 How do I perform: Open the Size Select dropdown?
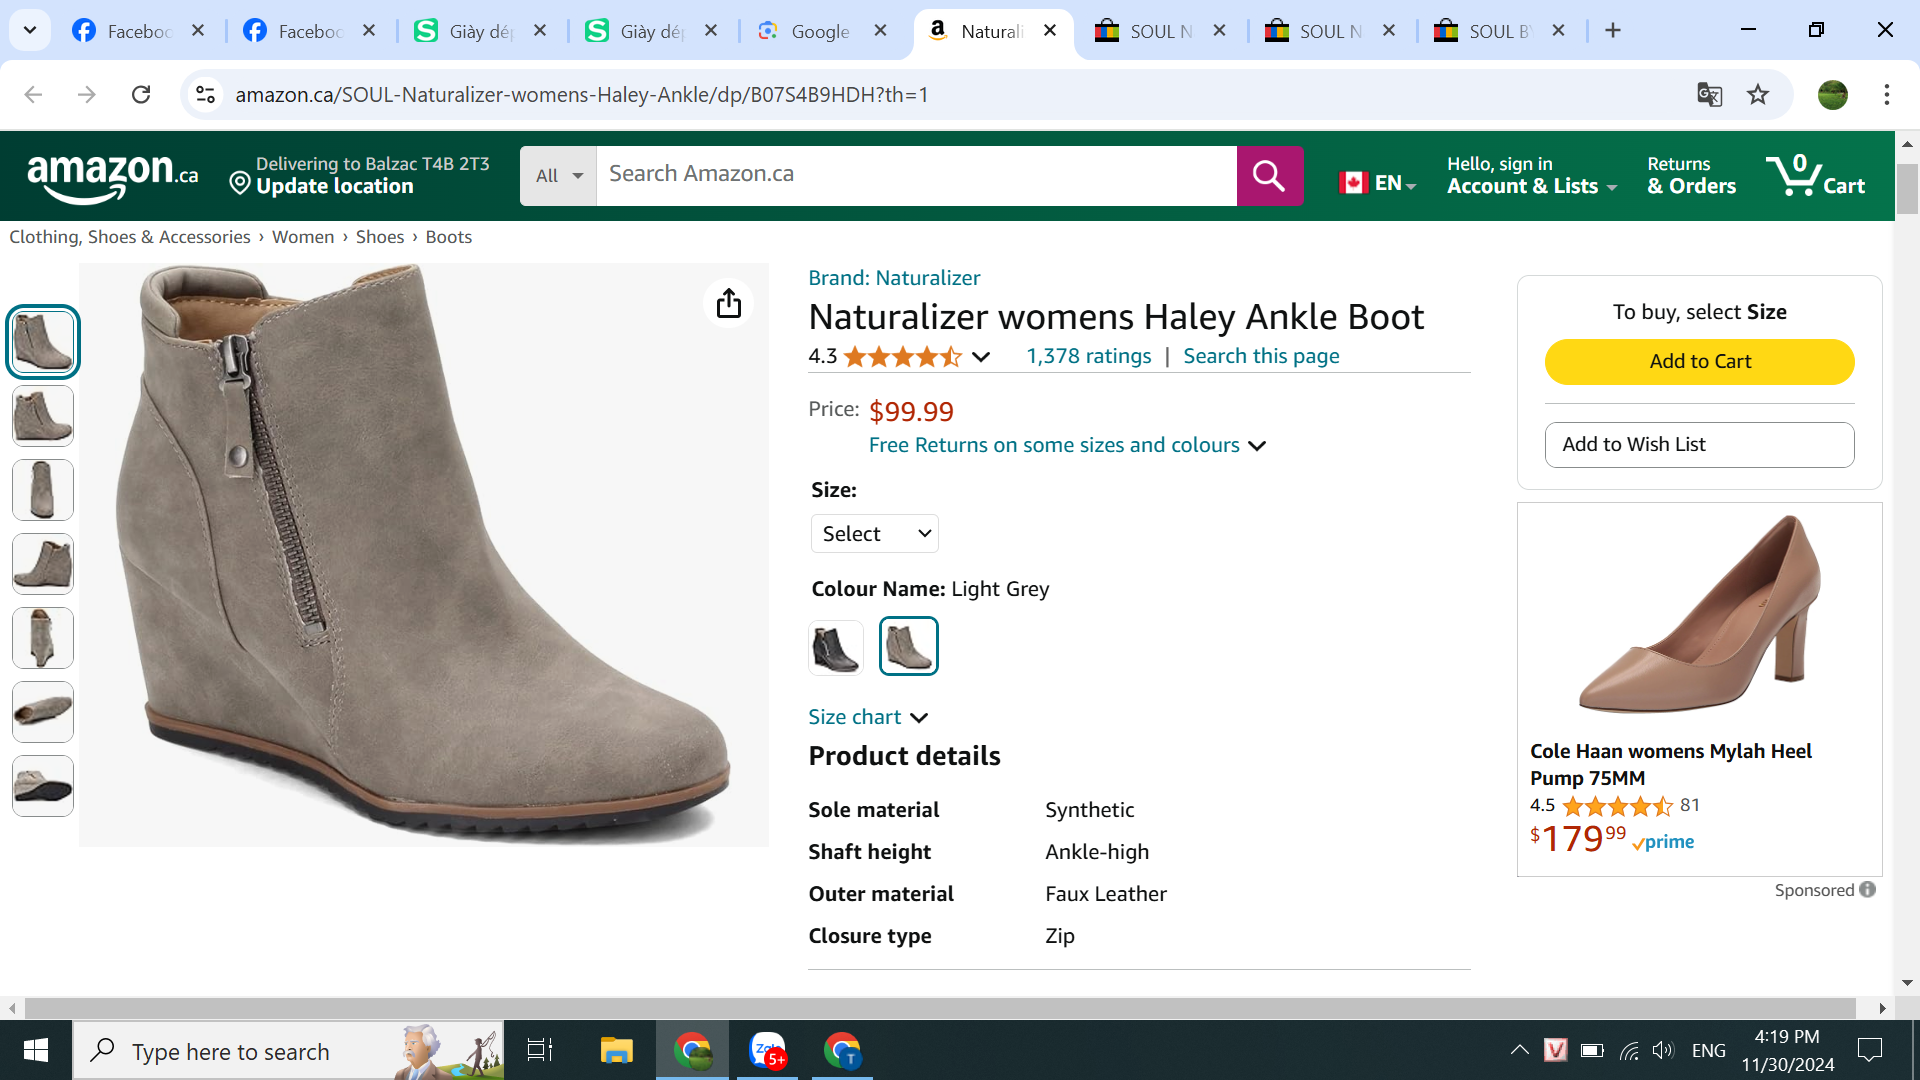click(x=874, y=534)
